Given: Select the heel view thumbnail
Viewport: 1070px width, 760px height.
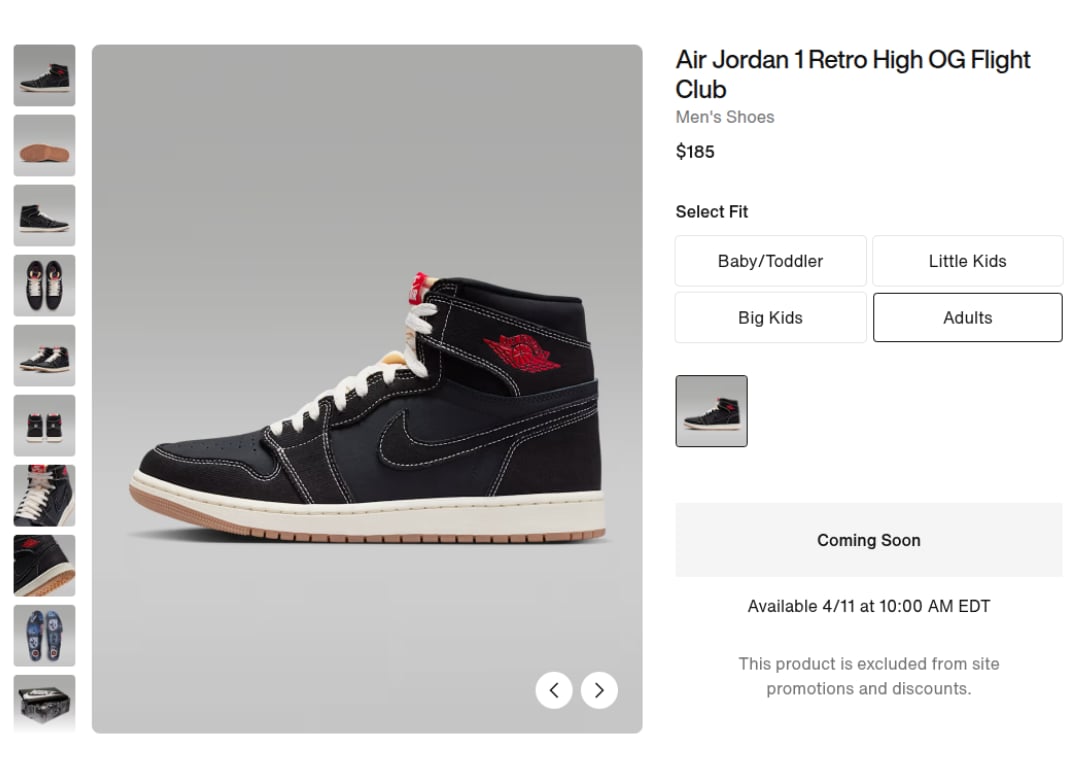Looking at the screenshot, I should click(x=44, y=215).
